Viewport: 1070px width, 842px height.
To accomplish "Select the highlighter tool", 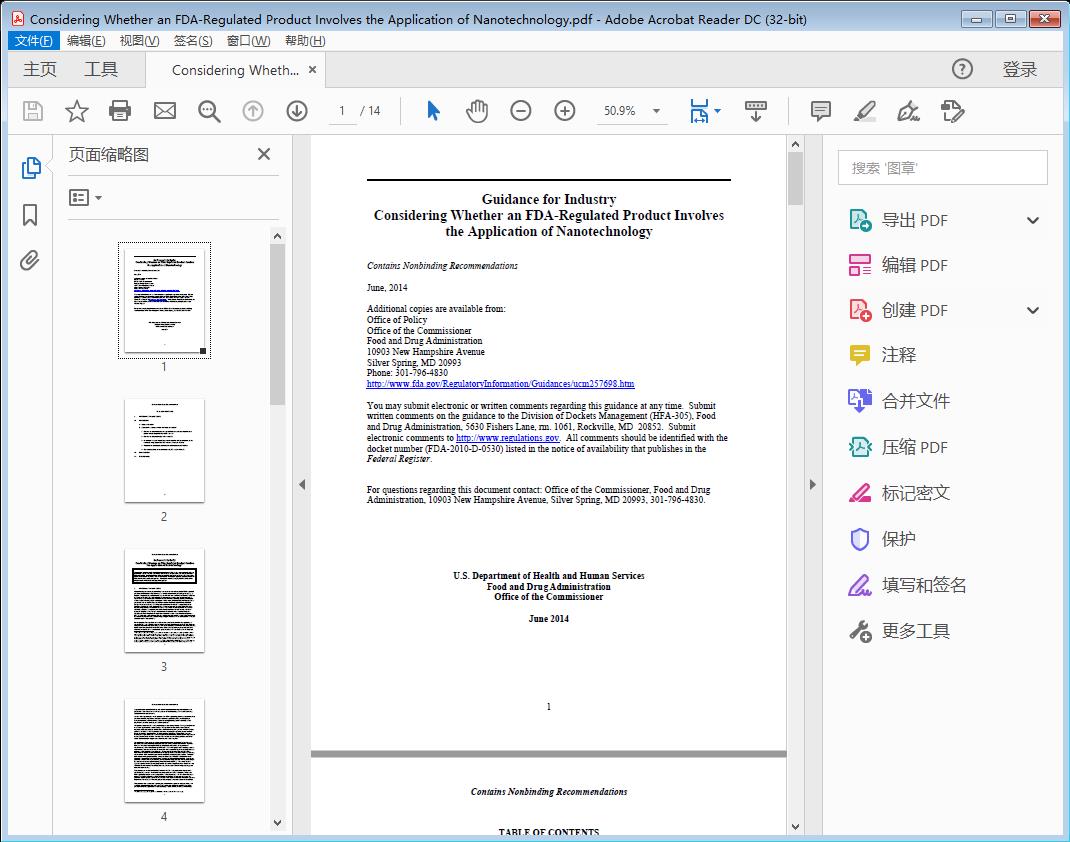I will 865,111.
